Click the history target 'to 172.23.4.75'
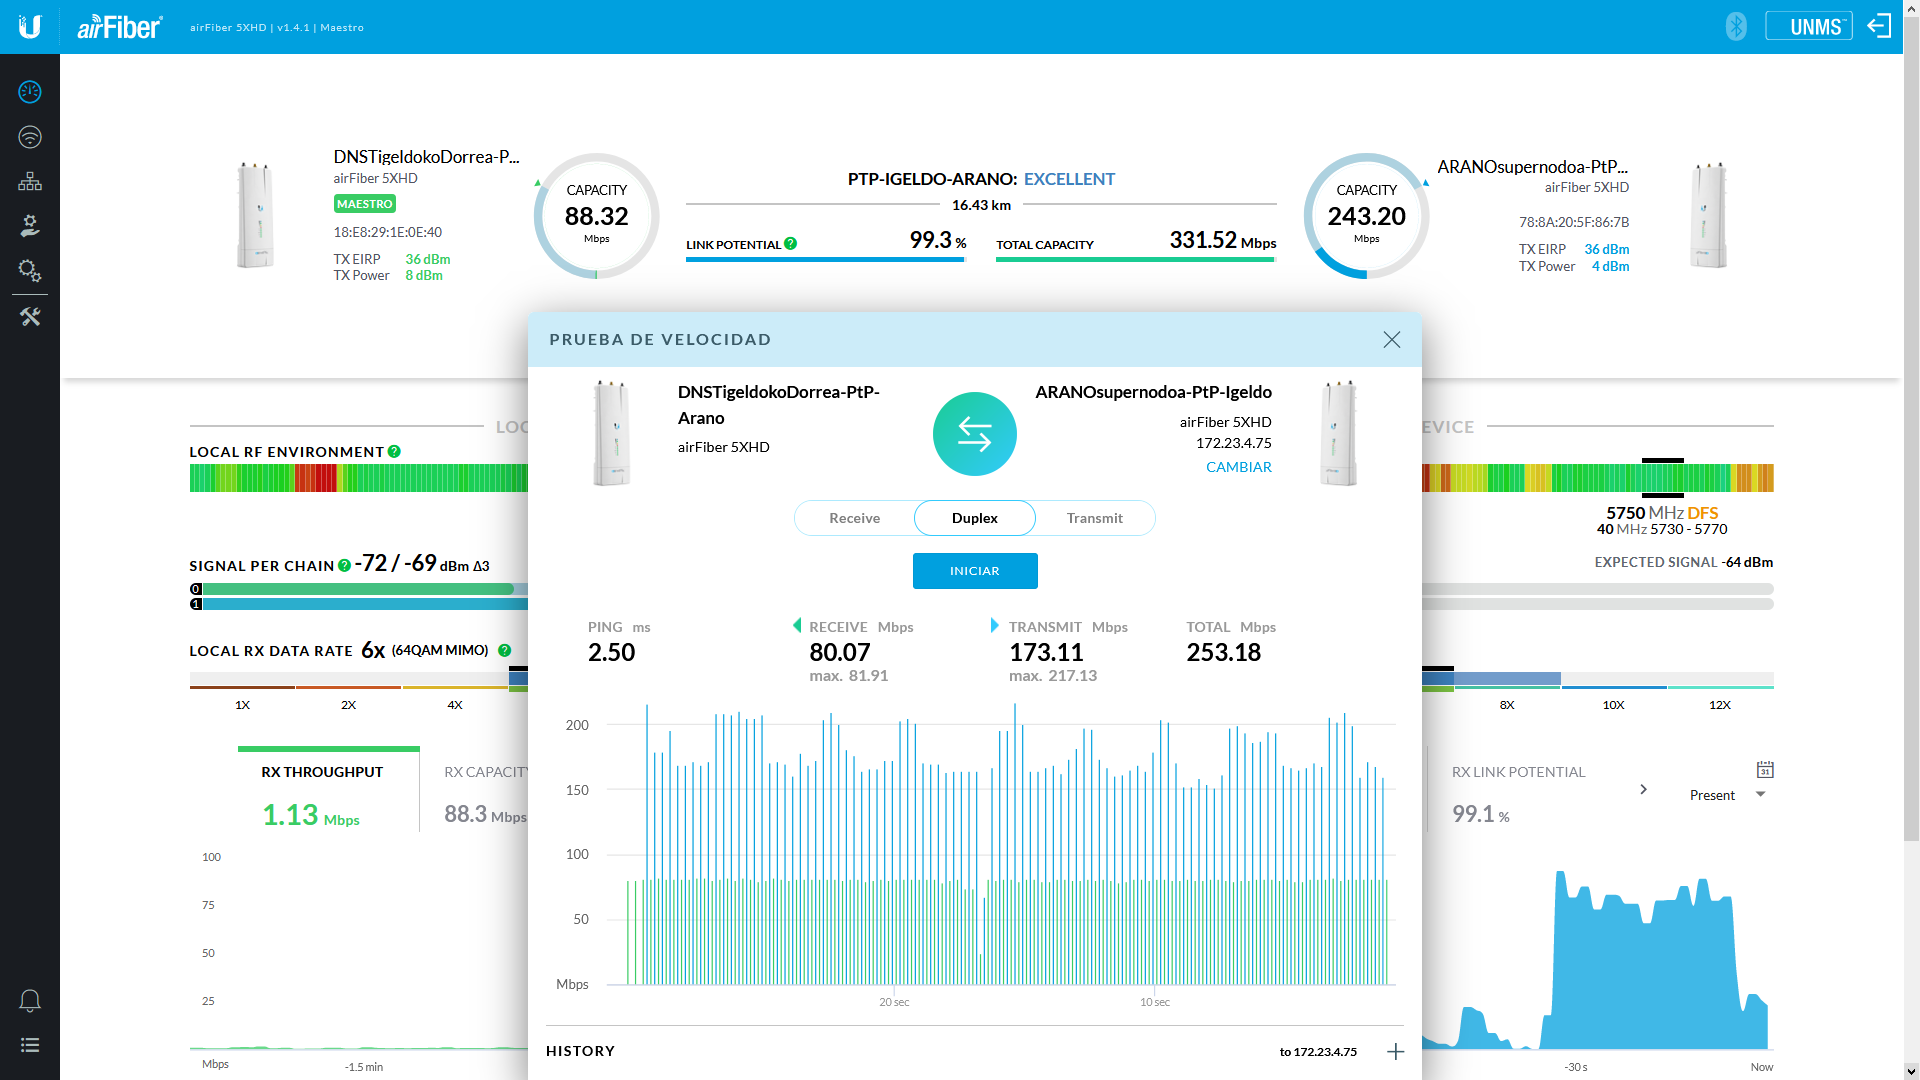 pyautogui.click(x=1318, y=1052)
